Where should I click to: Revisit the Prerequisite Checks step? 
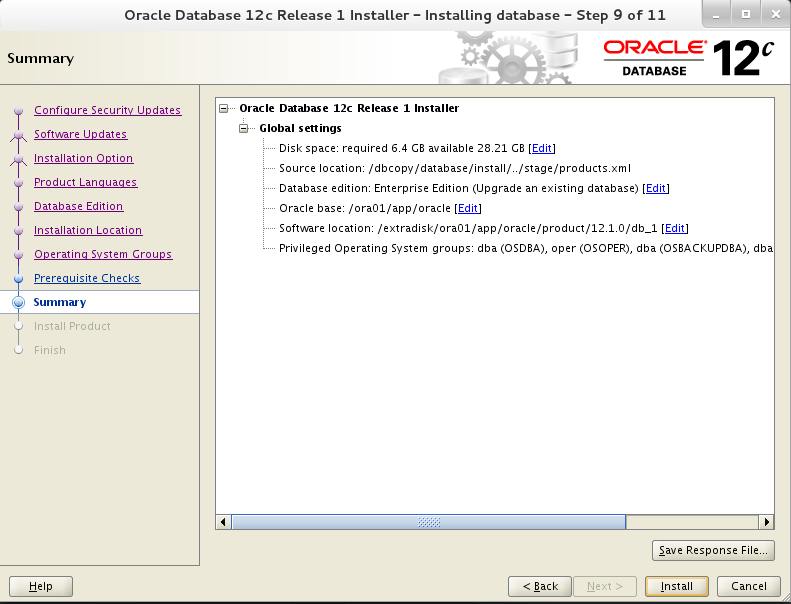[87, 278]
